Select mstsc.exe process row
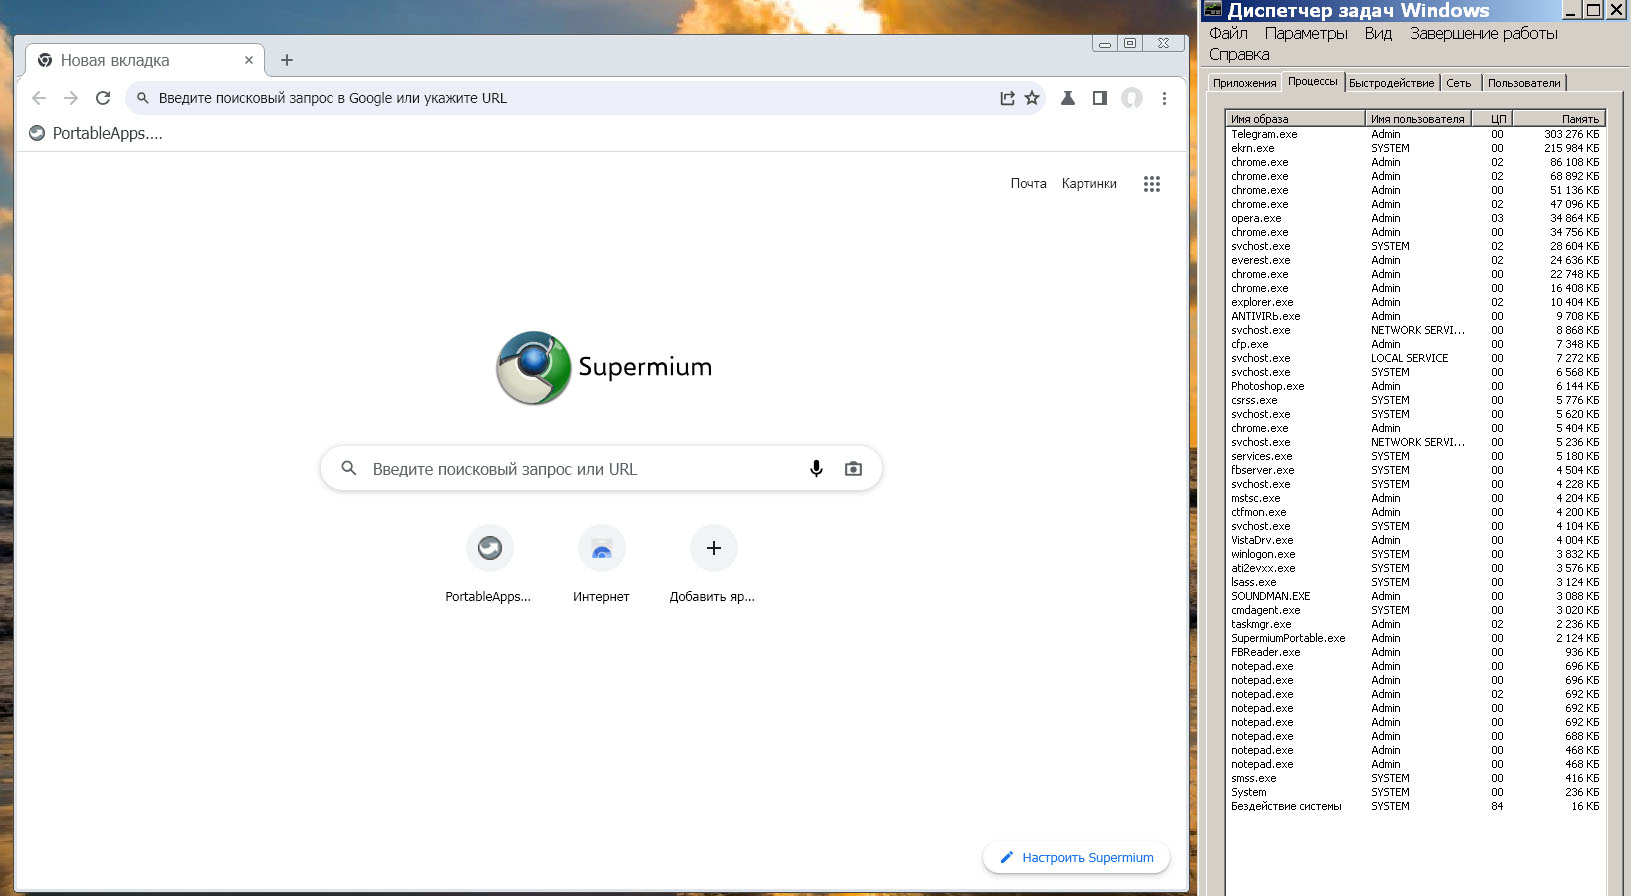Screen dimensions: 1631x896 click(1415, 498)
